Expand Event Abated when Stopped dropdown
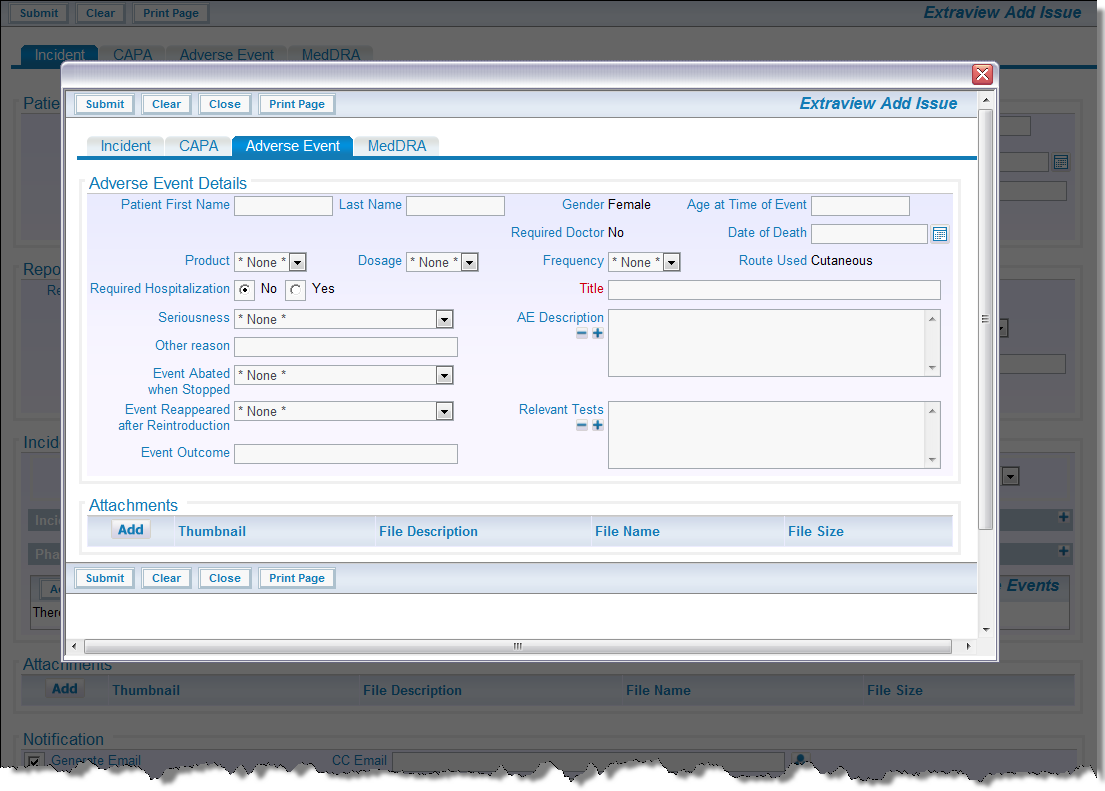This screenshot has height=791, width=1105. pyautogui.click(x=444, y=376)
